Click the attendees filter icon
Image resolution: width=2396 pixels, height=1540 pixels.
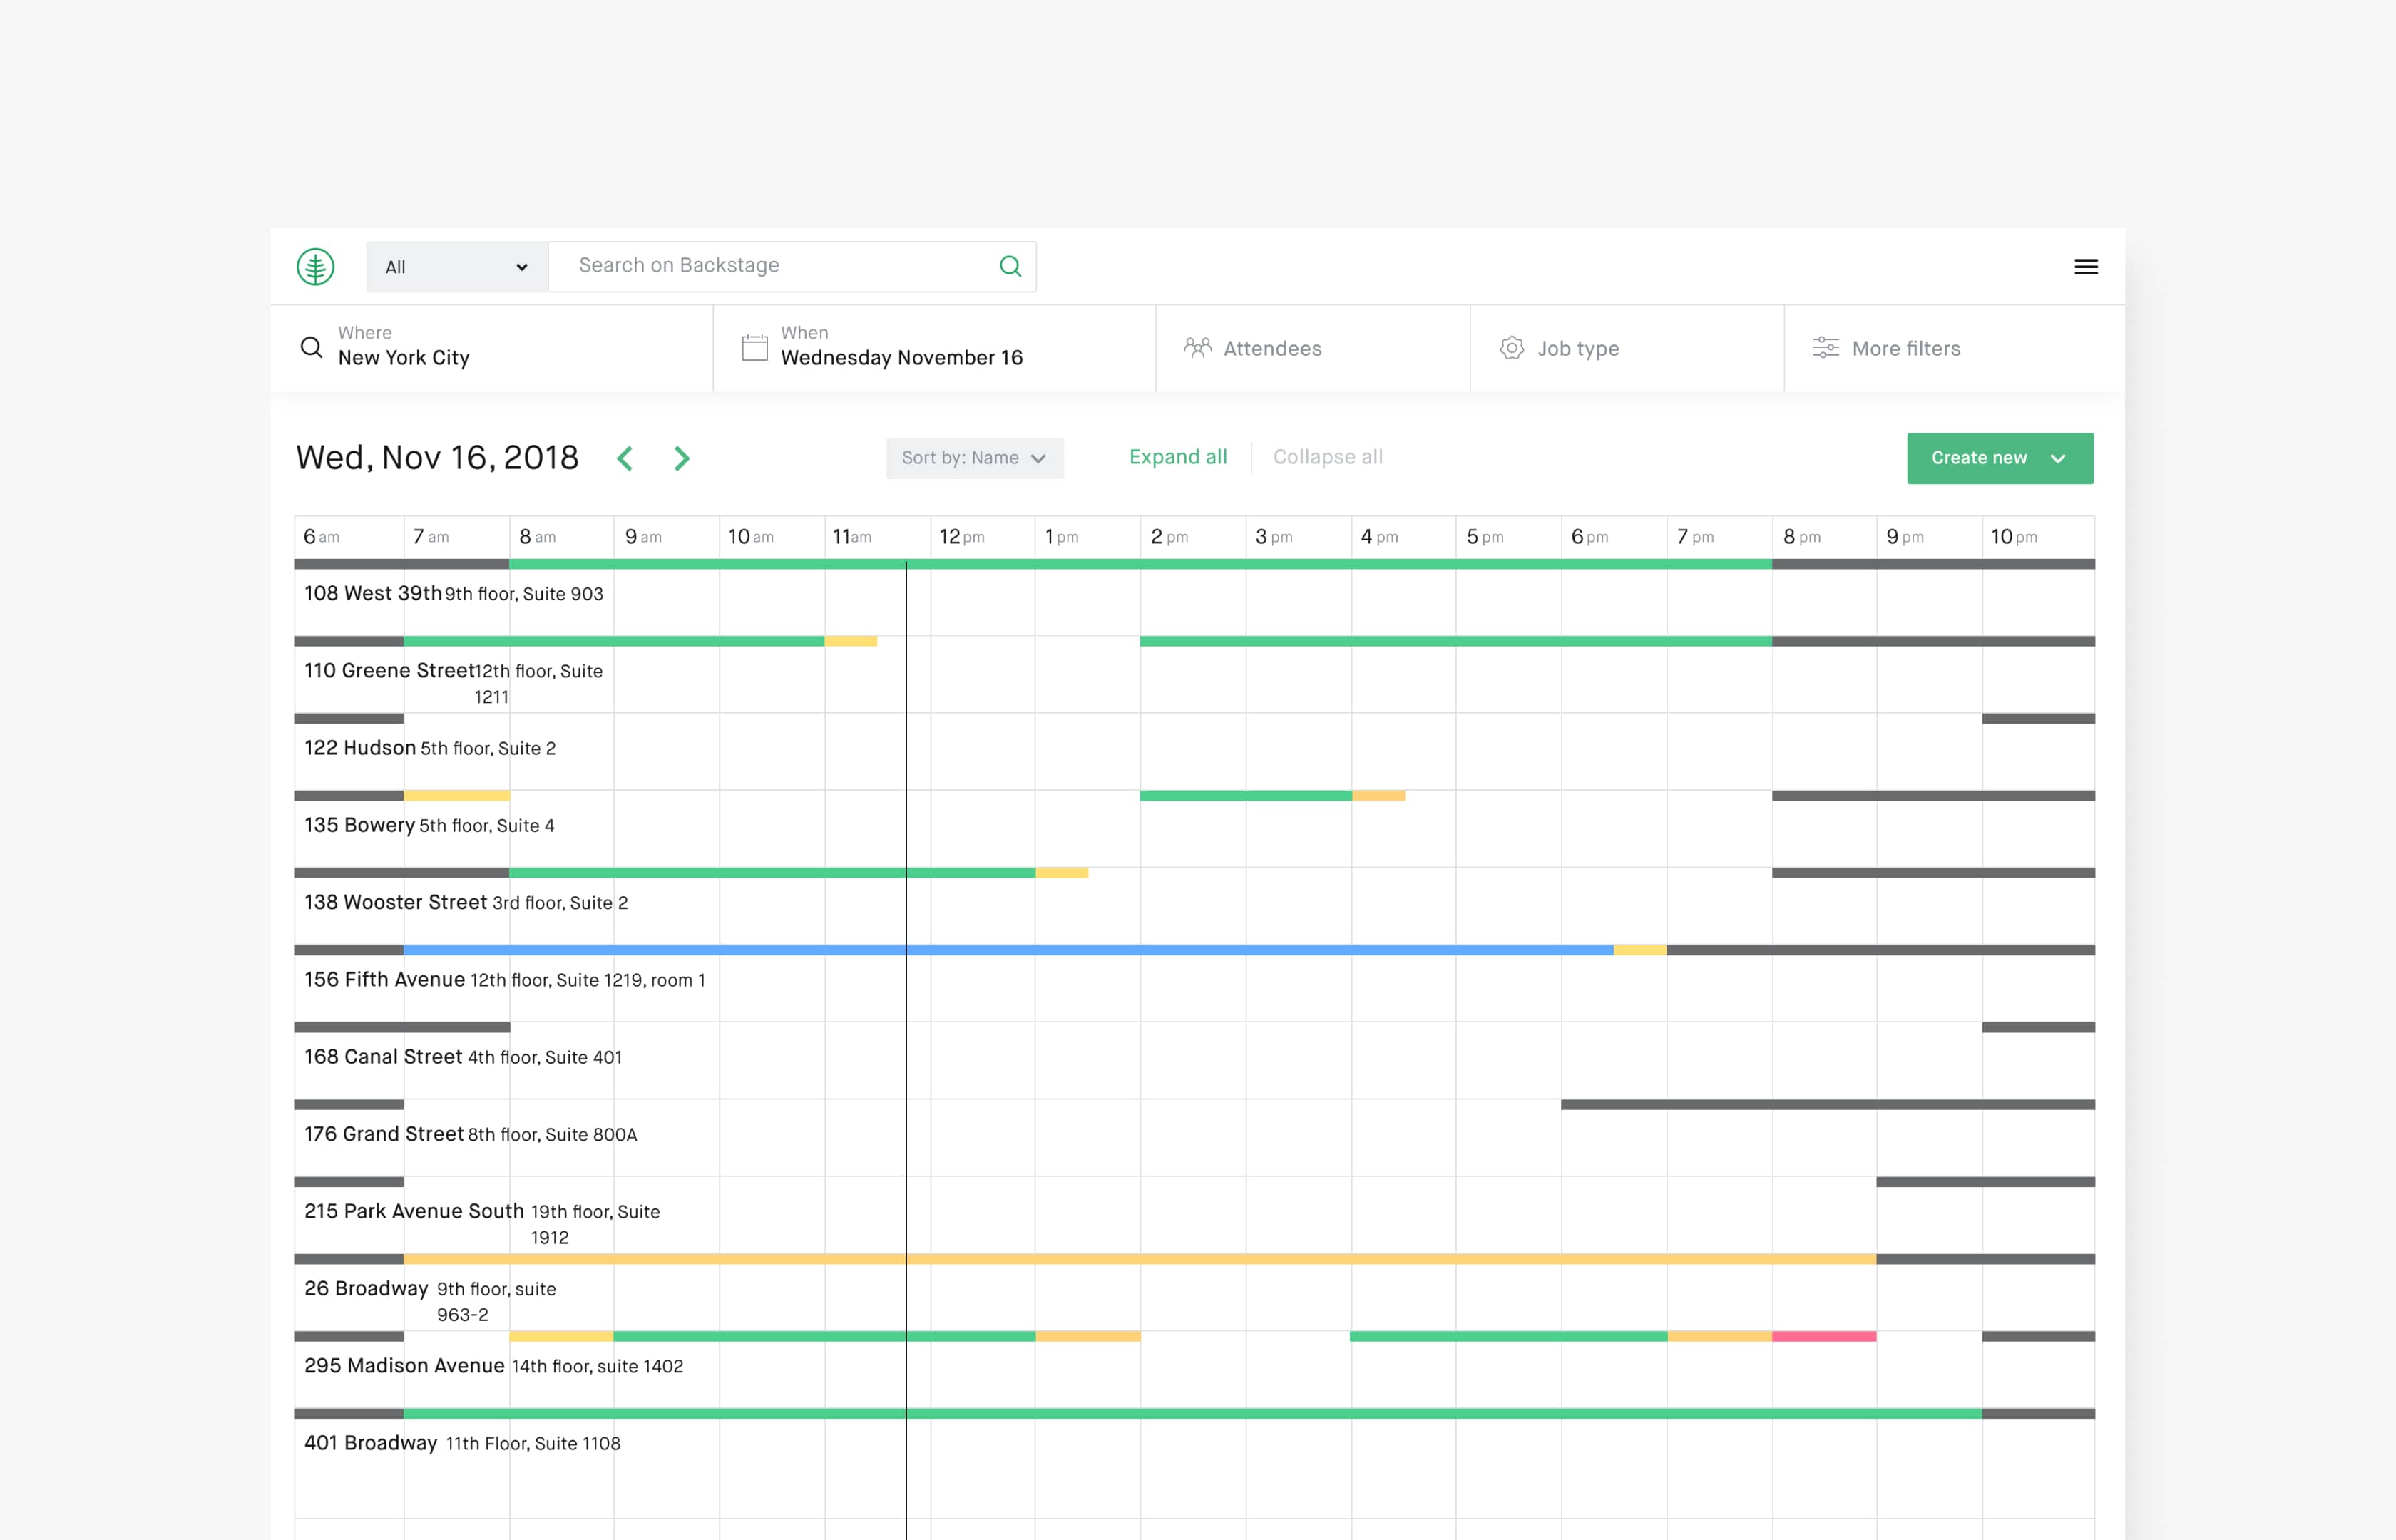(x=1197, y=347)
